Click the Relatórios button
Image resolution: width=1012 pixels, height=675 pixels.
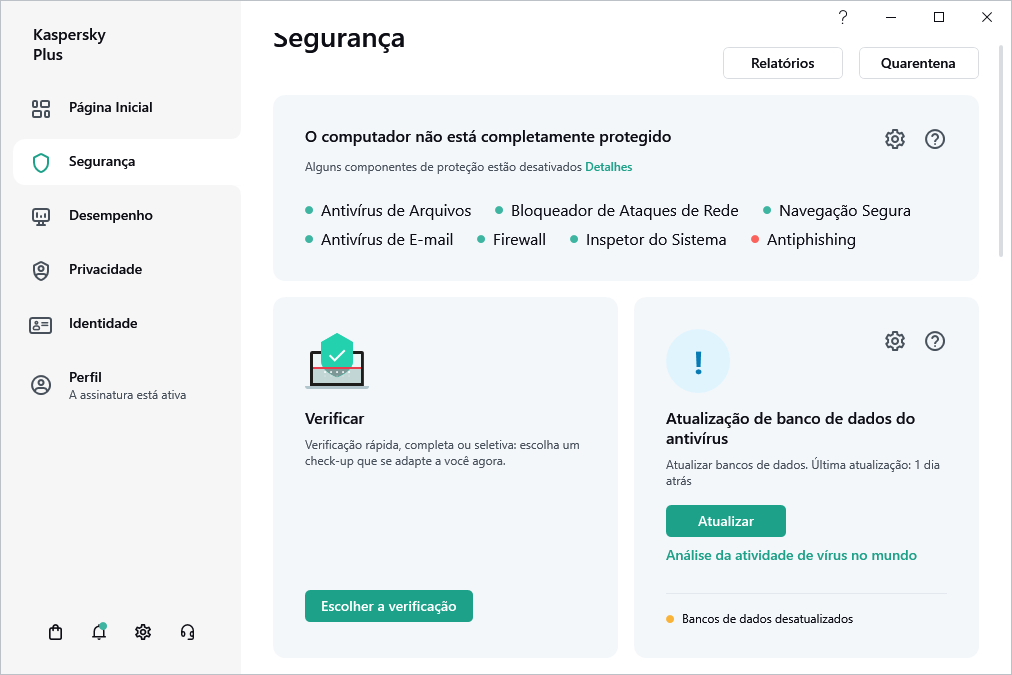pyautogui.click(x=783, y=63)
